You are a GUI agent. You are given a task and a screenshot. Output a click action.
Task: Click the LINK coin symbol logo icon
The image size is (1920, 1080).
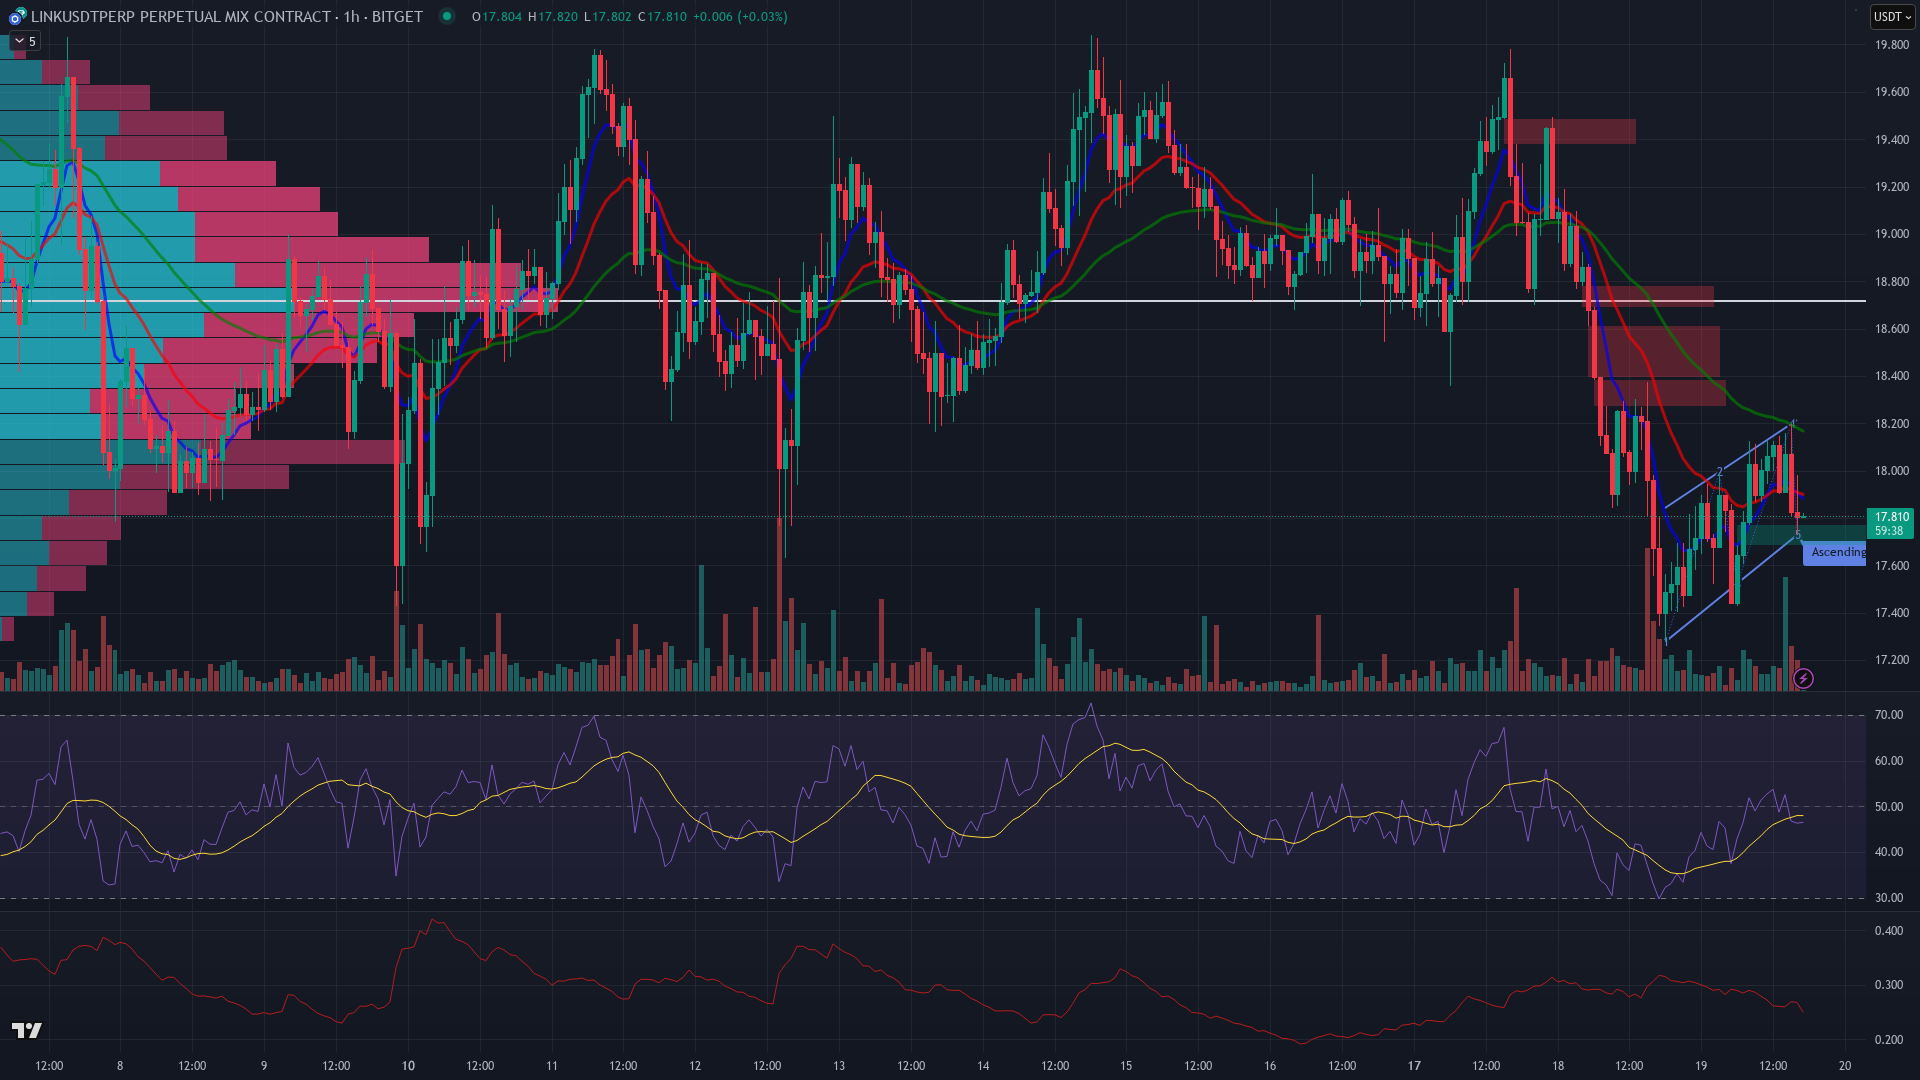tap(17, 17)
